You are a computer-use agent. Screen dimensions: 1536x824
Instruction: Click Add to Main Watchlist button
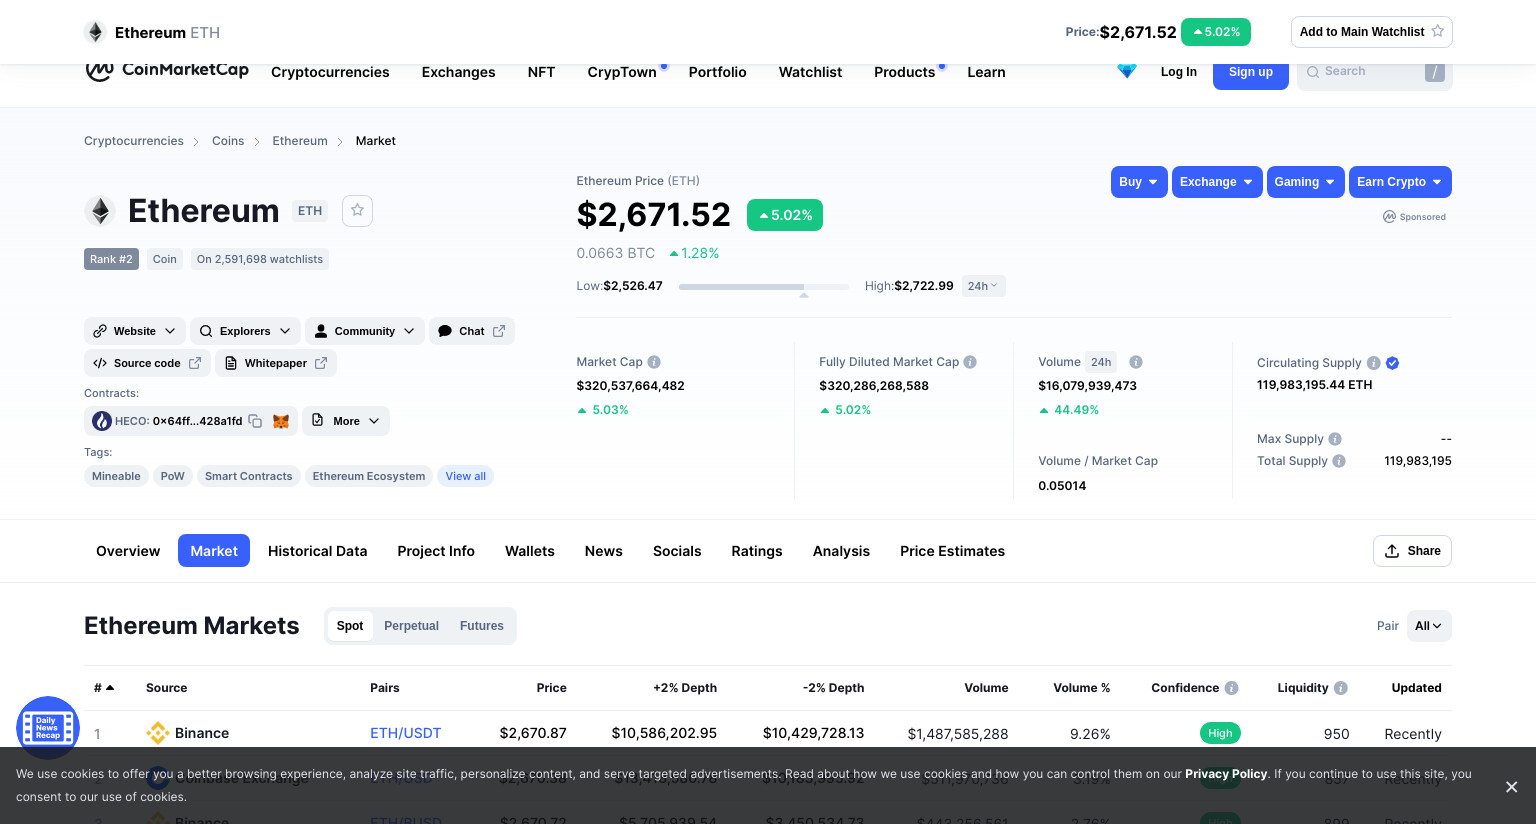coord(1372,32)
